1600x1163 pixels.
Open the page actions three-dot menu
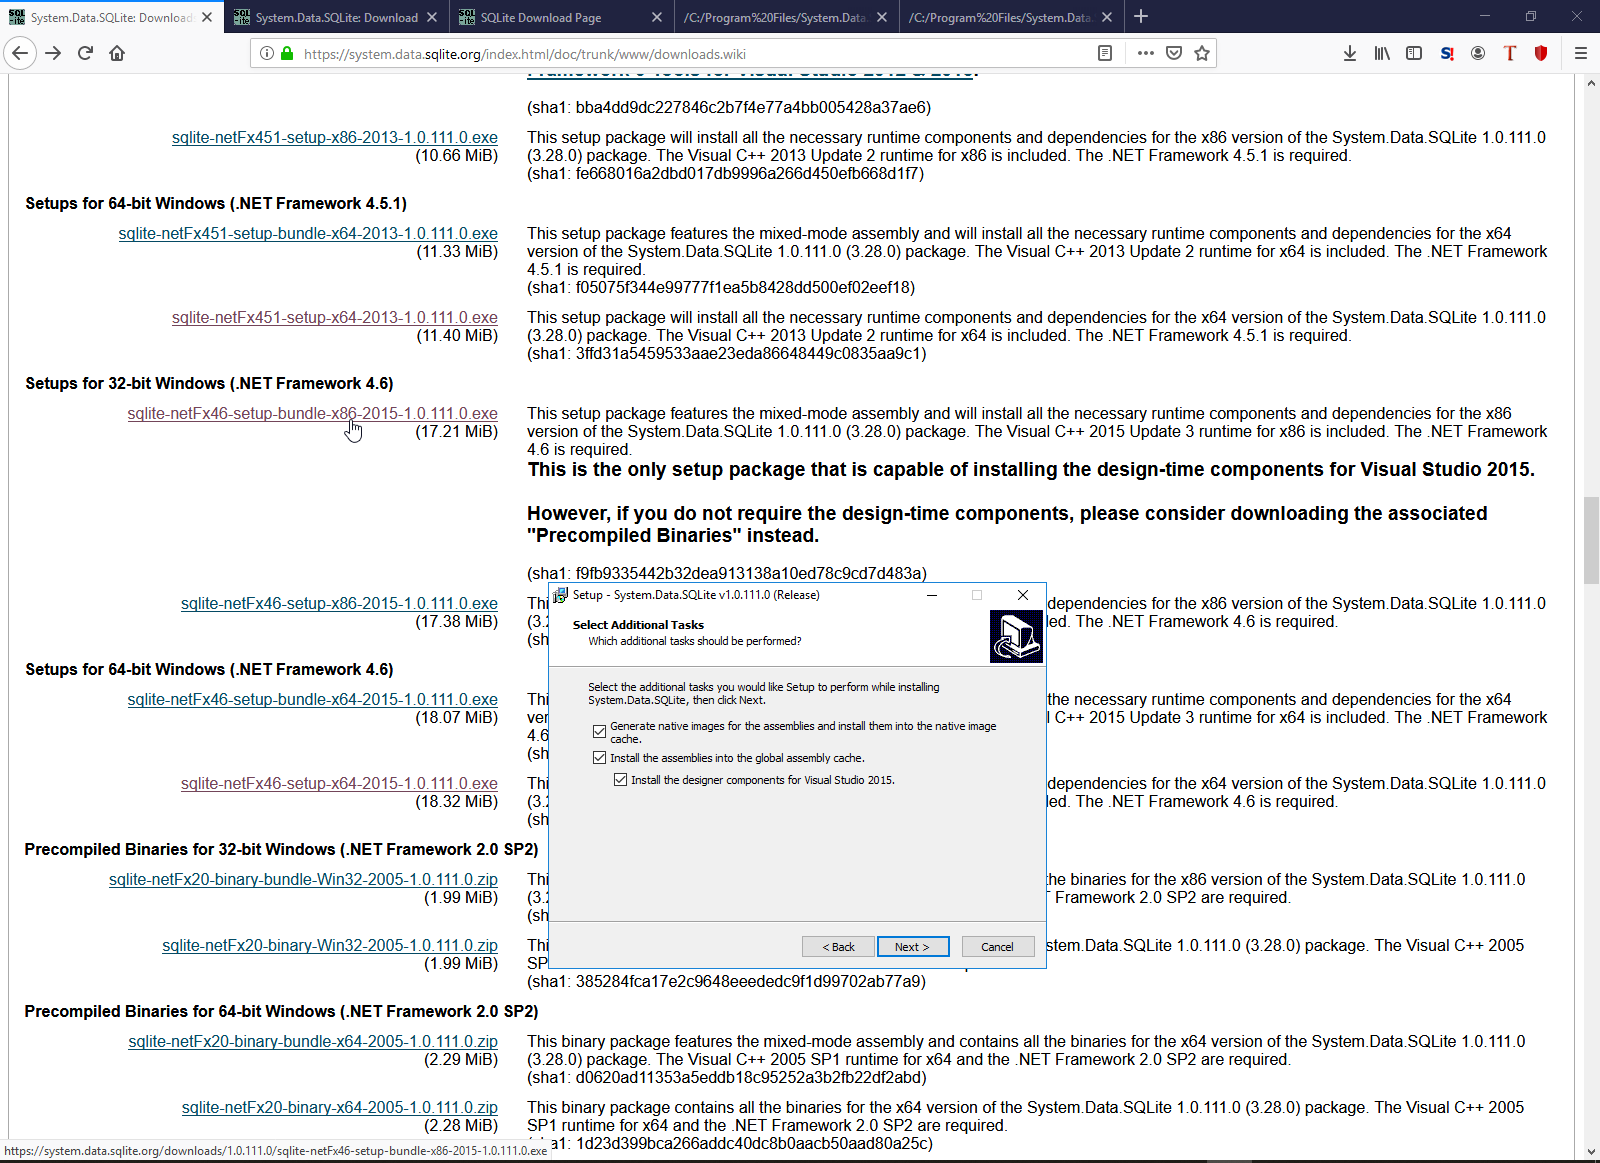1146,53
